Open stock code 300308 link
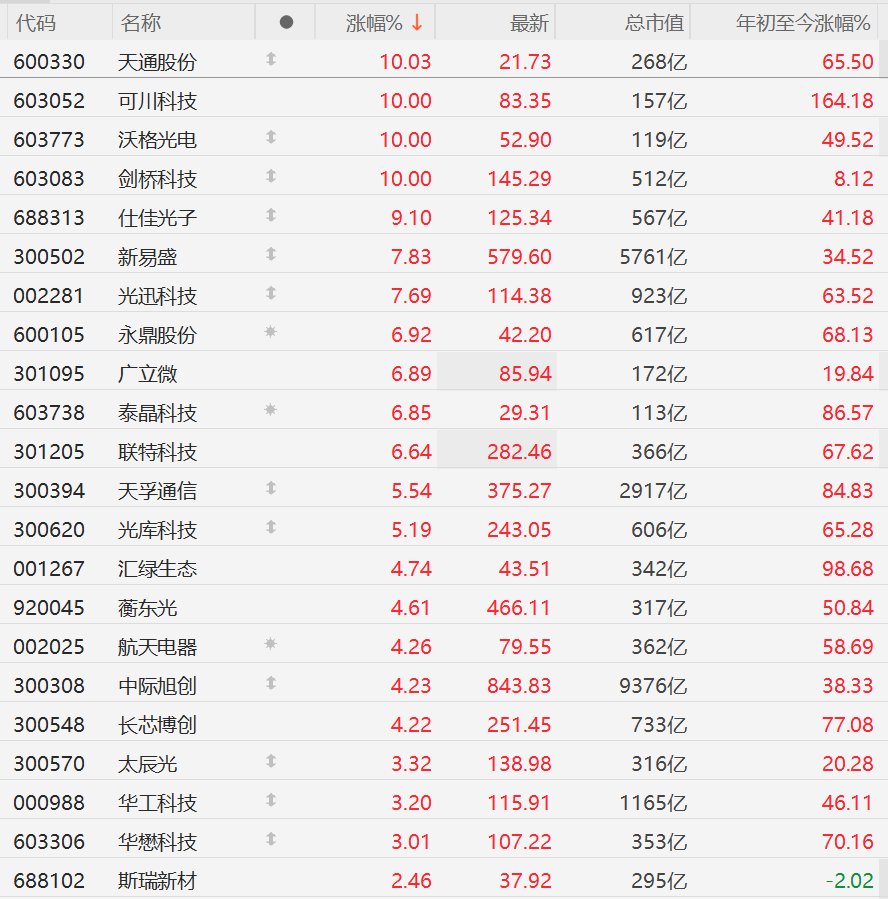 click(x=49, y=686)
